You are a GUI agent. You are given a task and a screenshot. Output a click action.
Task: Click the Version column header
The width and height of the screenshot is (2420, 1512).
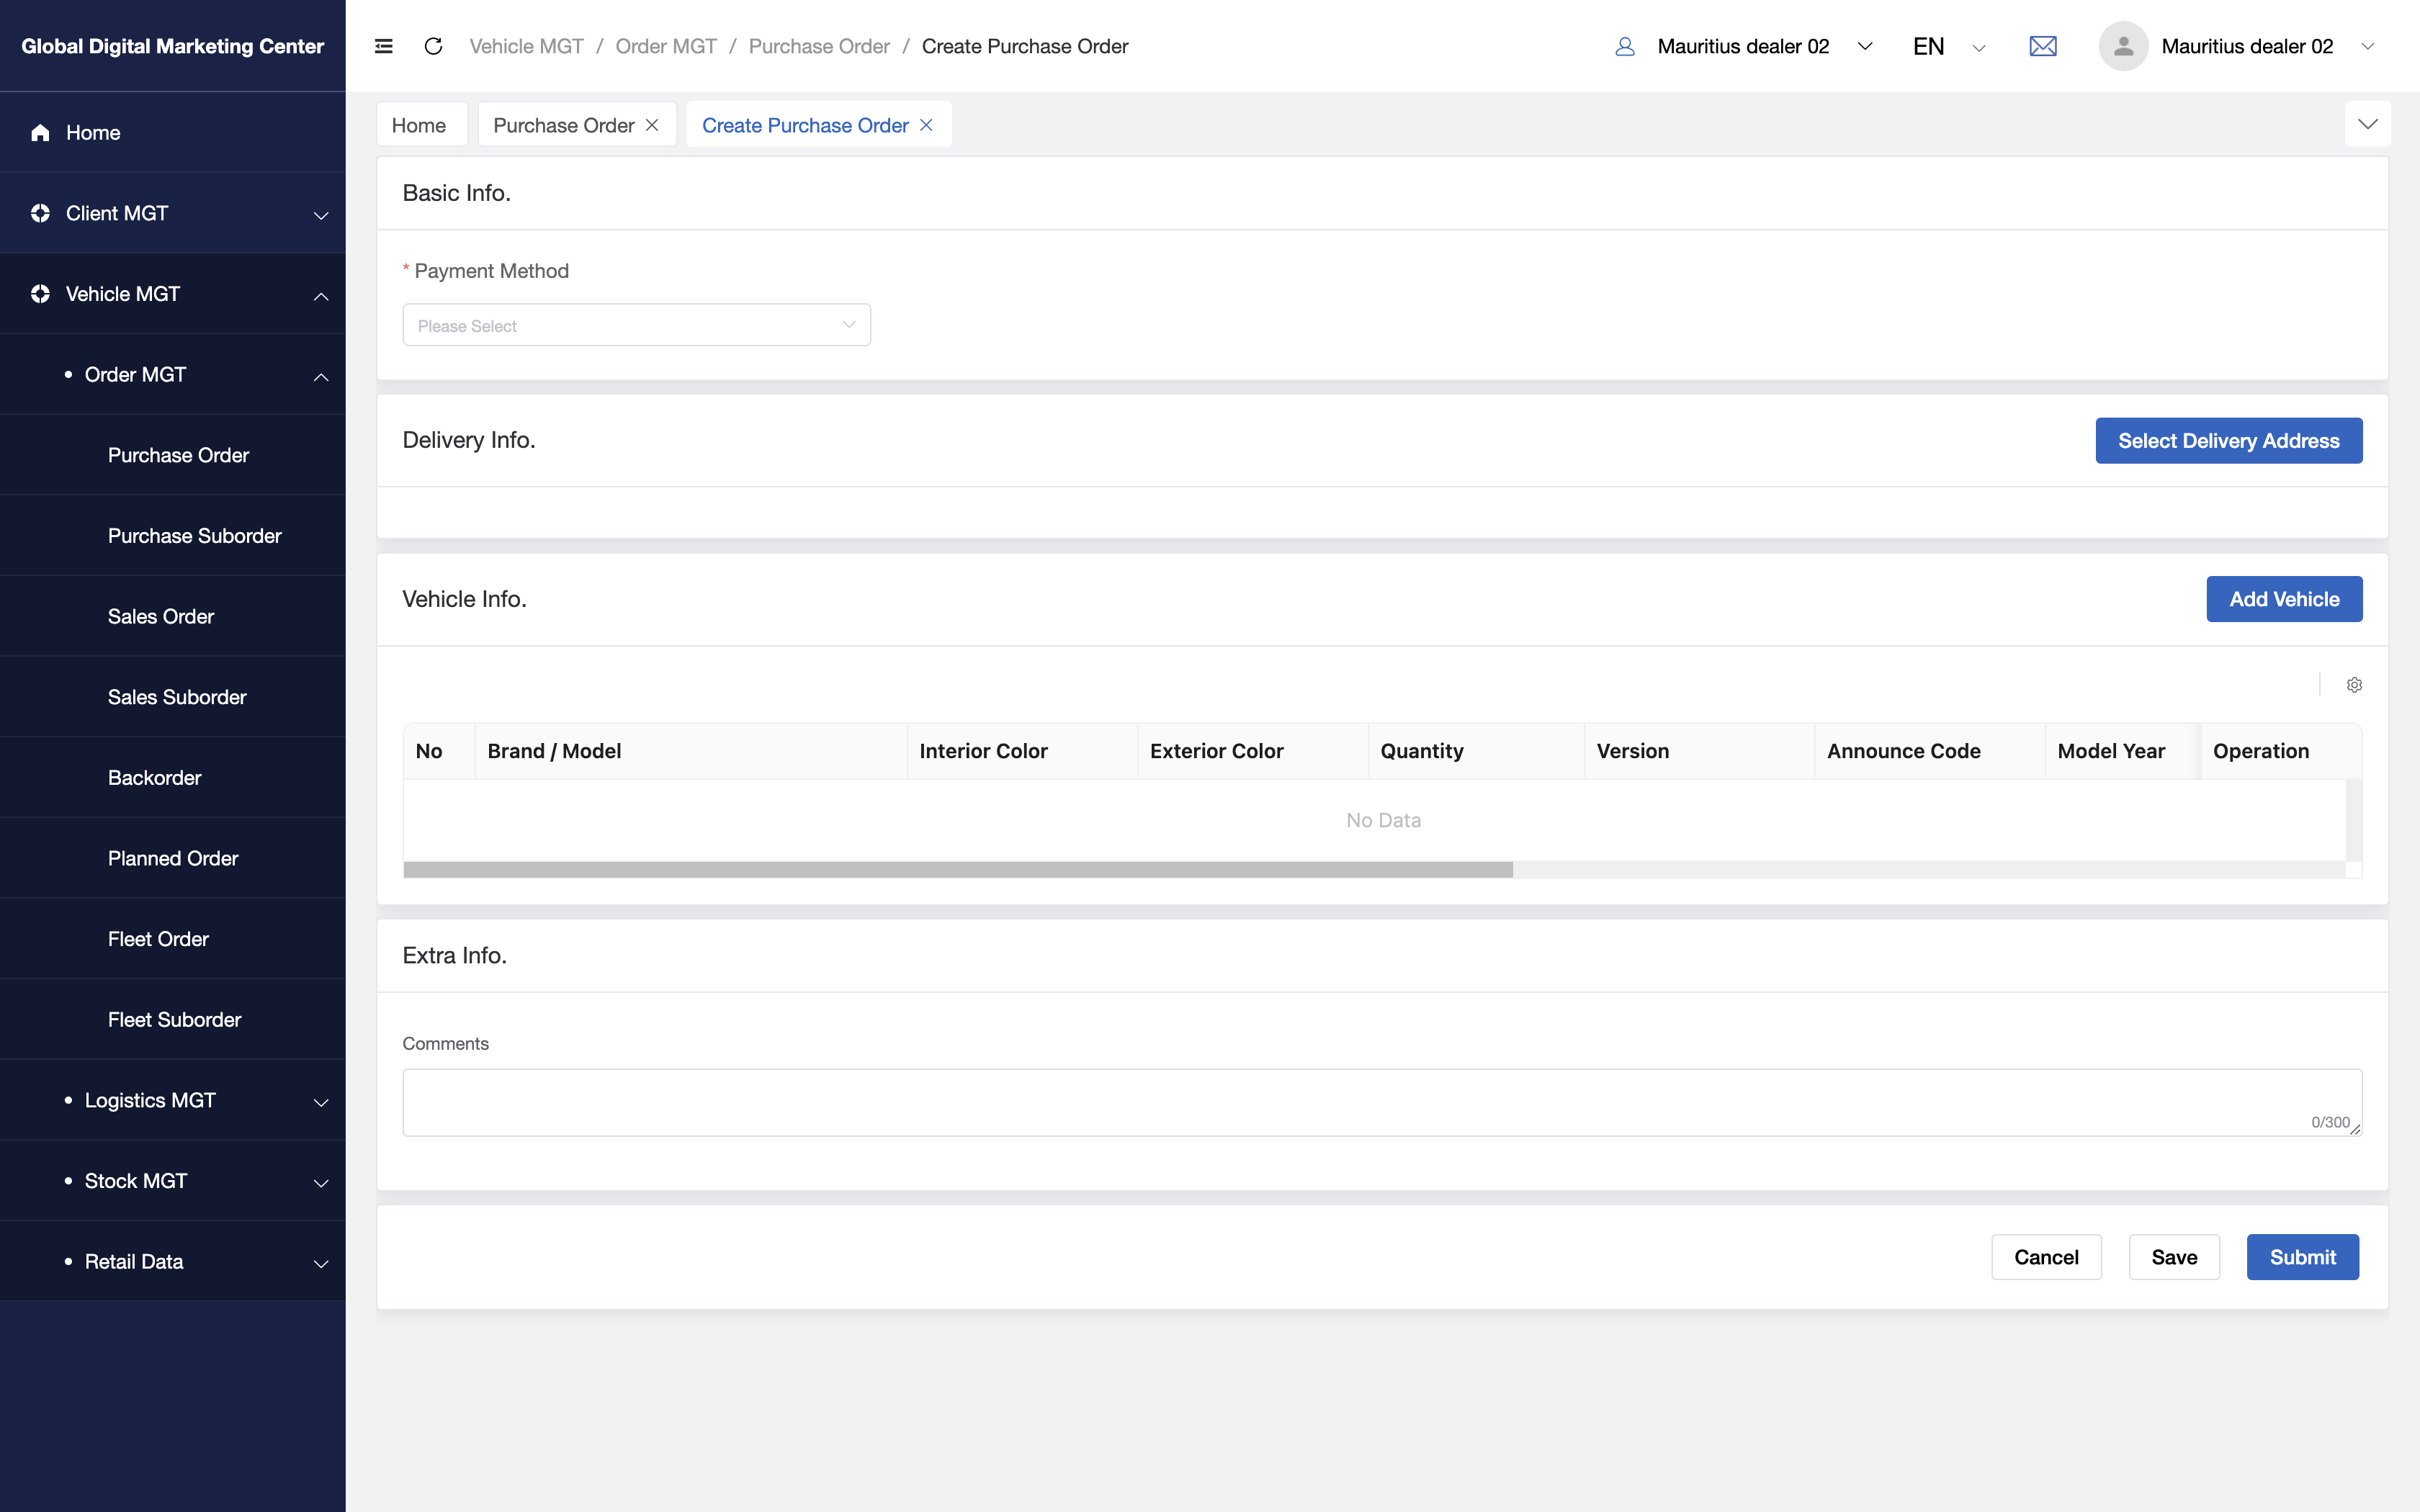coord(1700,751)
